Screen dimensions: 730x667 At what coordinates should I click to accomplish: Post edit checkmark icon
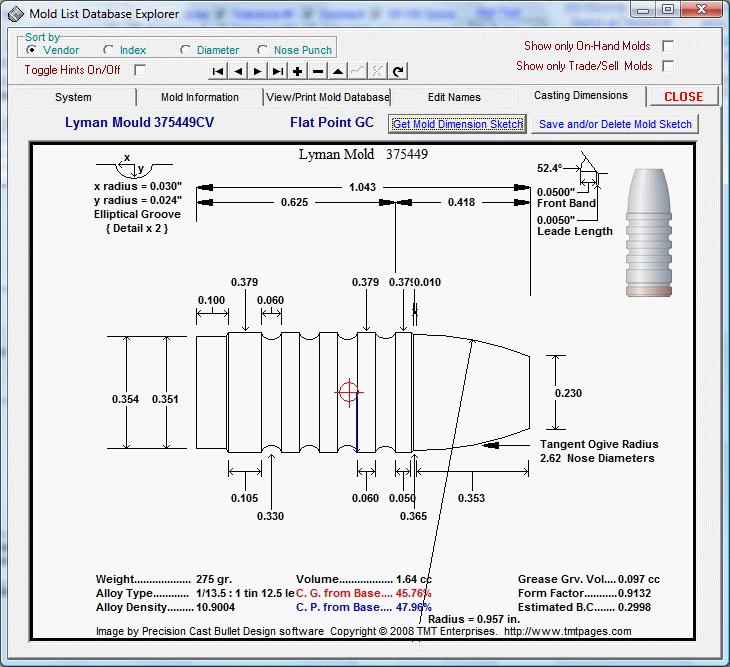[358, 71]
